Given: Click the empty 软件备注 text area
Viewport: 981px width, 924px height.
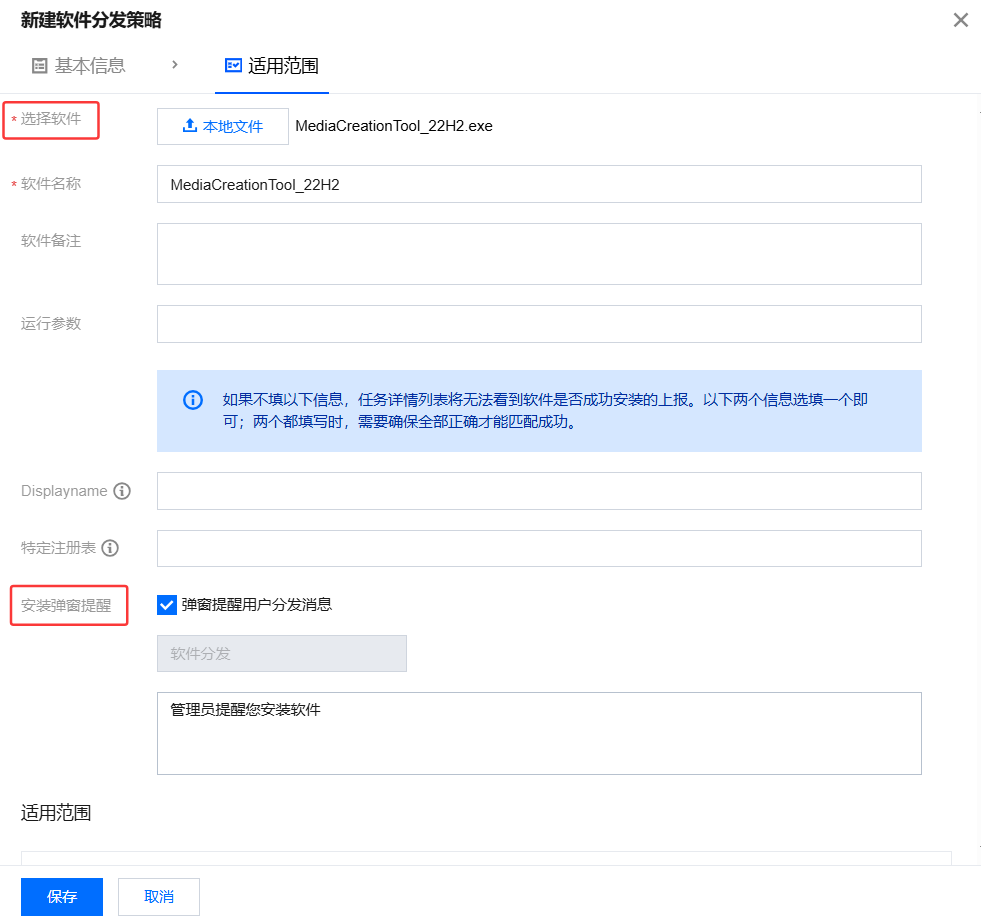Looking at the screenshot, I should [x=538, y=253].
